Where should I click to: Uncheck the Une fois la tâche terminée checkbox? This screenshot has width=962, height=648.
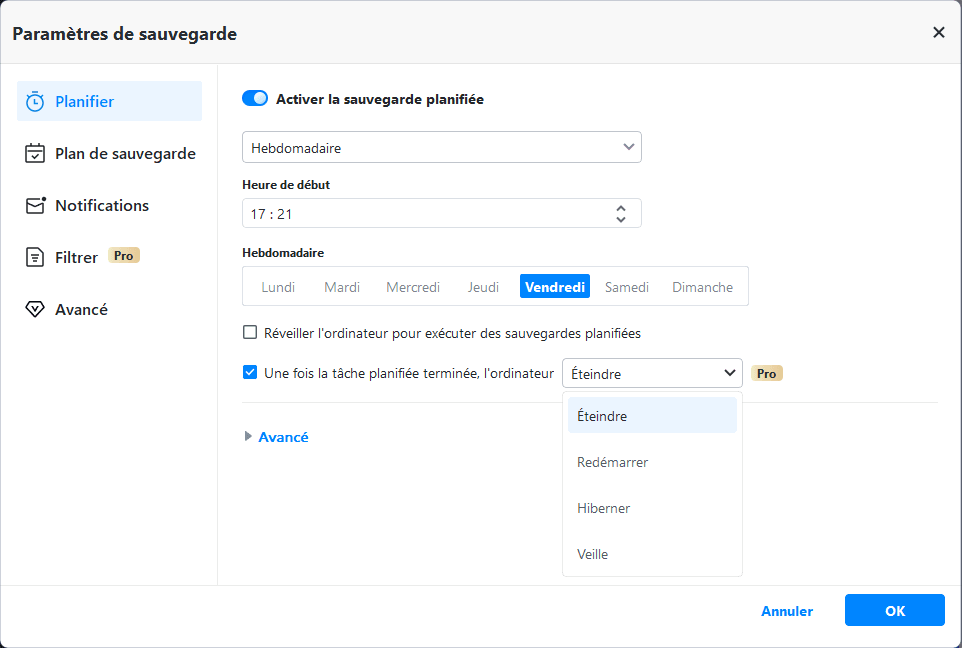(250, 373)
